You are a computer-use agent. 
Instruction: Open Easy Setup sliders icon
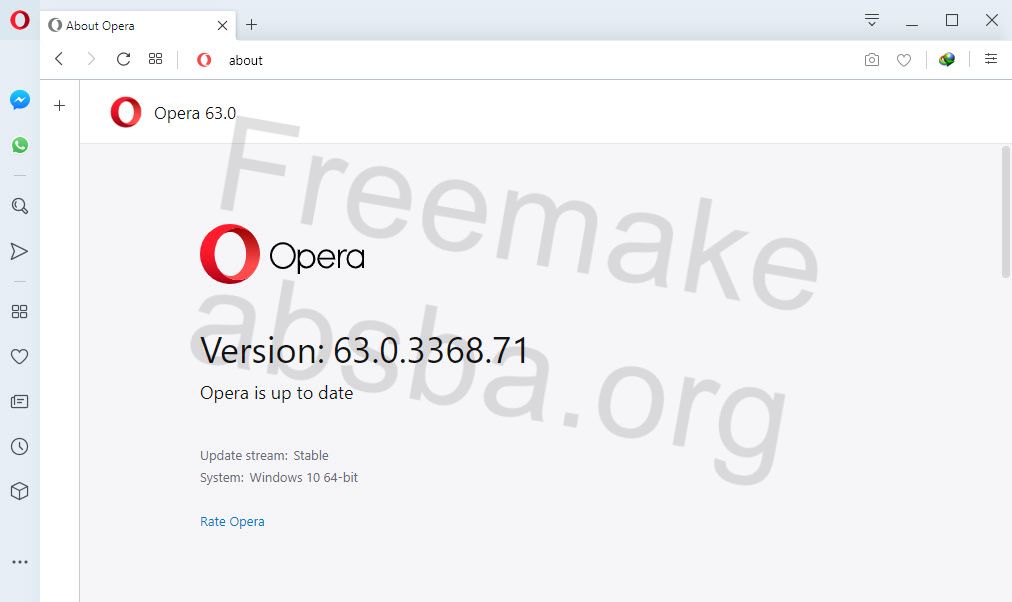[991, 59]
